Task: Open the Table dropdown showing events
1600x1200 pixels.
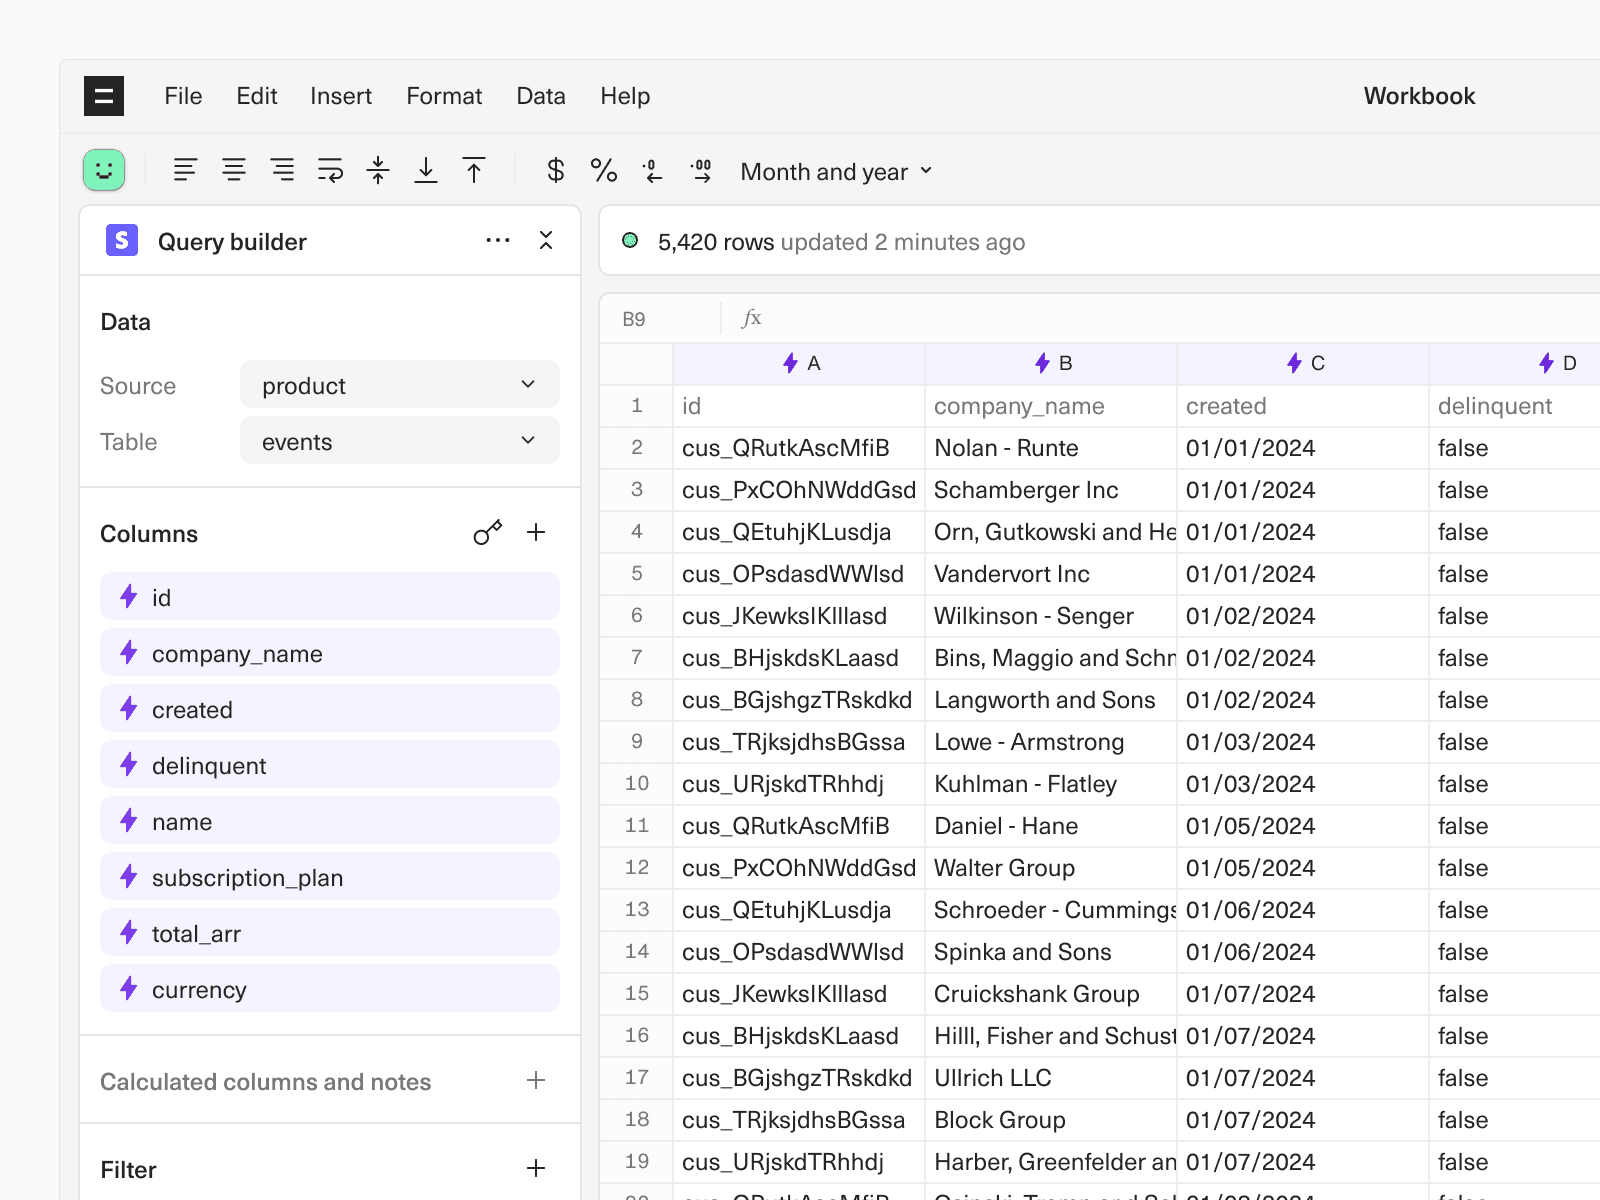Action: click(x=400, y=441)
